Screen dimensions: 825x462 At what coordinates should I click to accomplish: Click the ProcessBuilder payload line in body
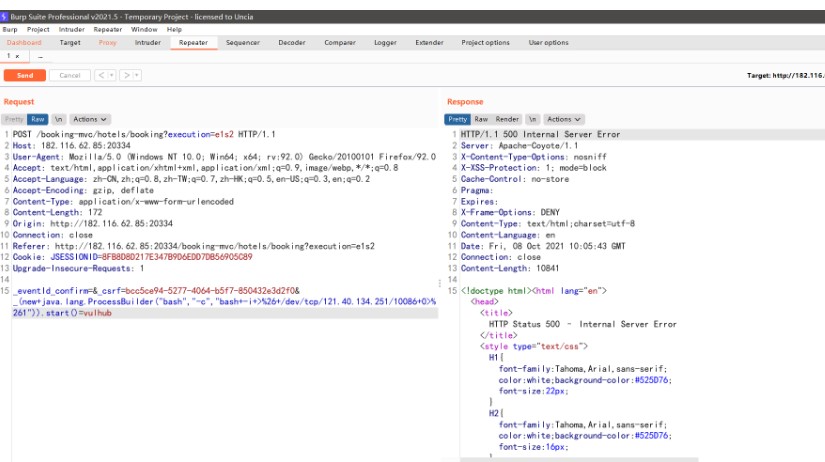coord(226,302)
